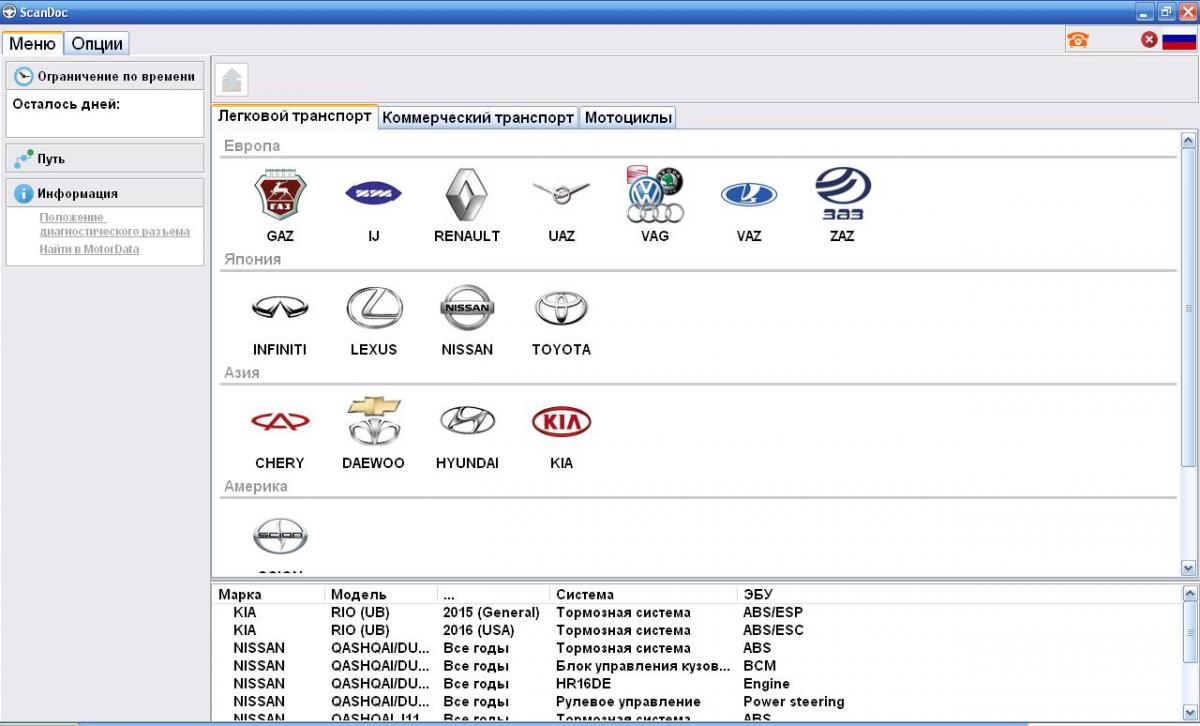Click the clock icon for time limit
The height and width of the screenshot is (726, 1200).
coord(23,77)
